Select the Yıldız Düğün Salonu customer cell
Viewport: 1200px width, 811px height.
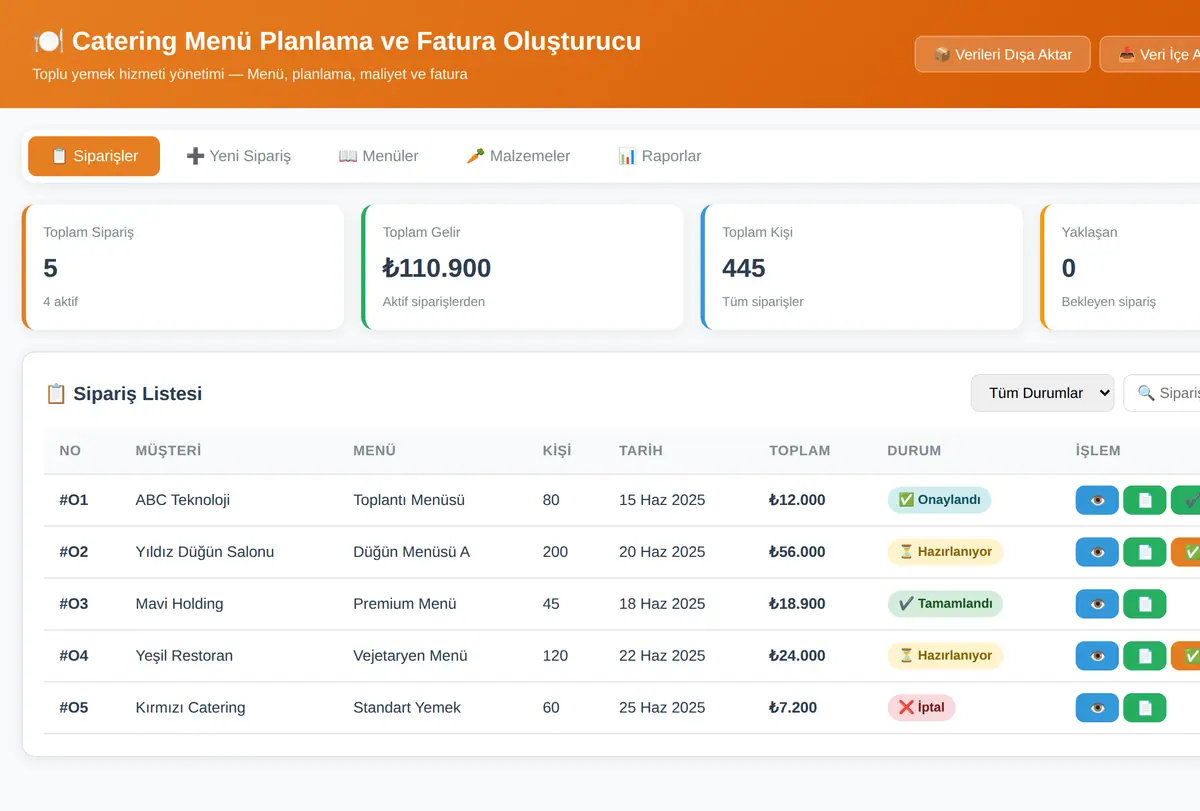click(205, 552)
